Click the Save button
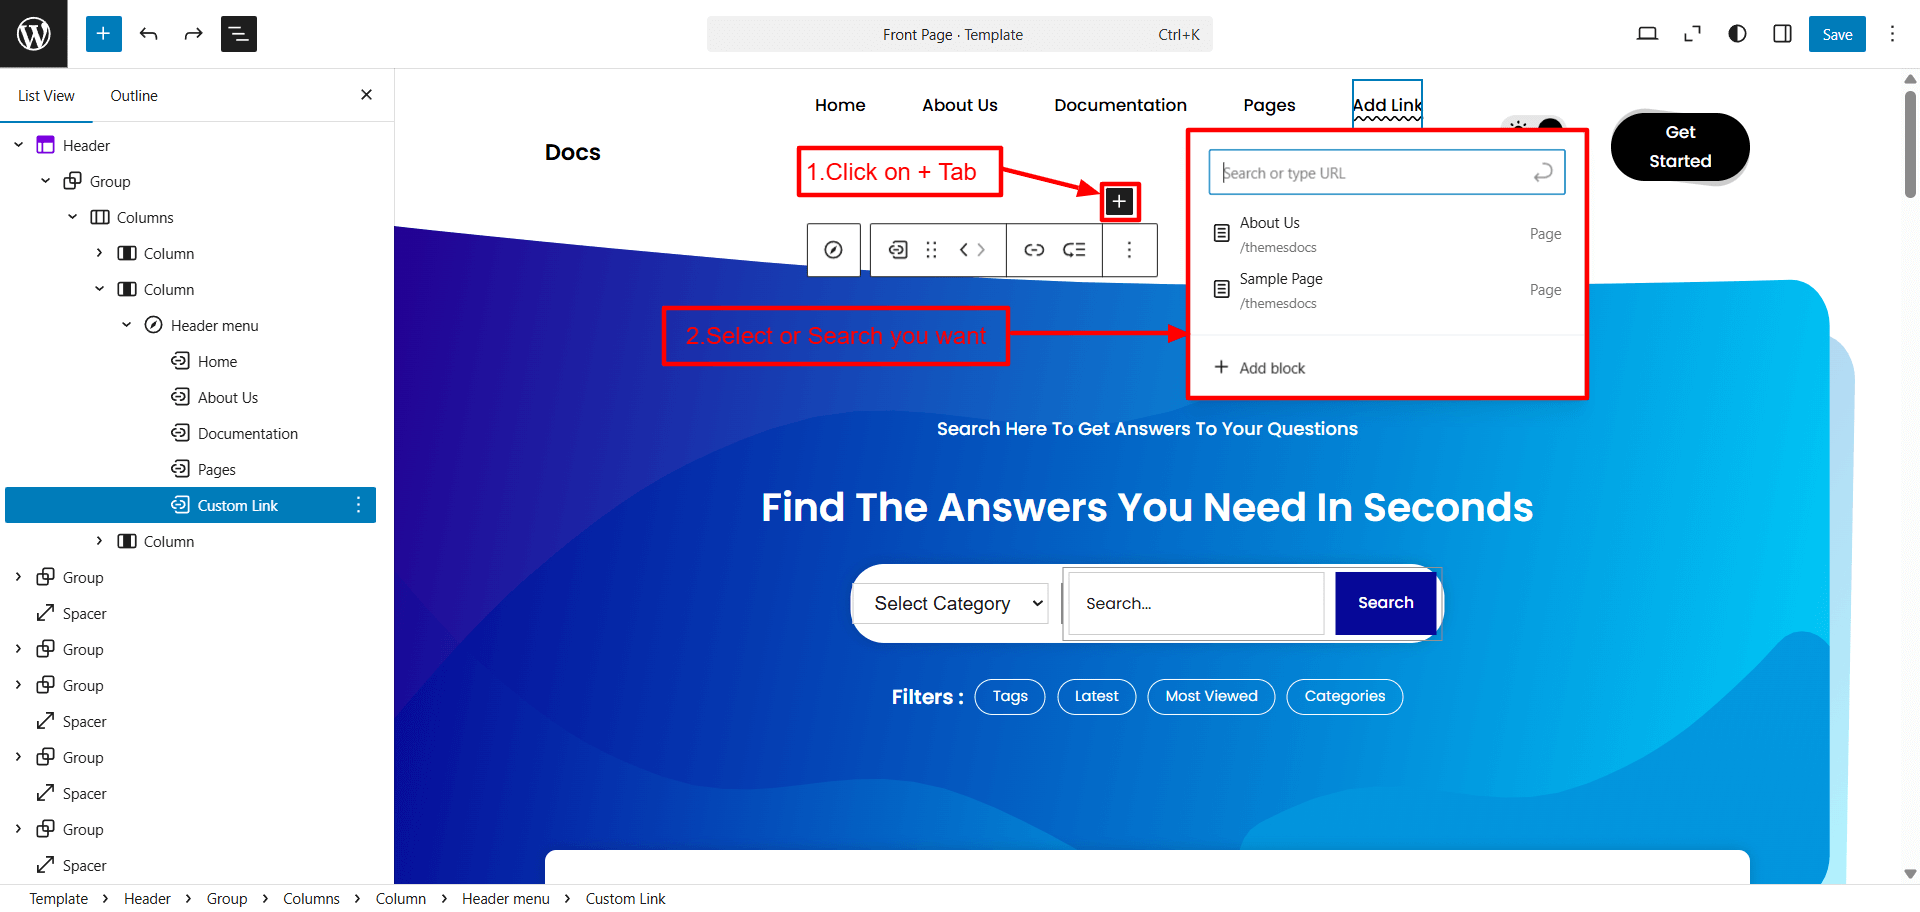The image size is (1920, 912). (x=1836, y=34)
